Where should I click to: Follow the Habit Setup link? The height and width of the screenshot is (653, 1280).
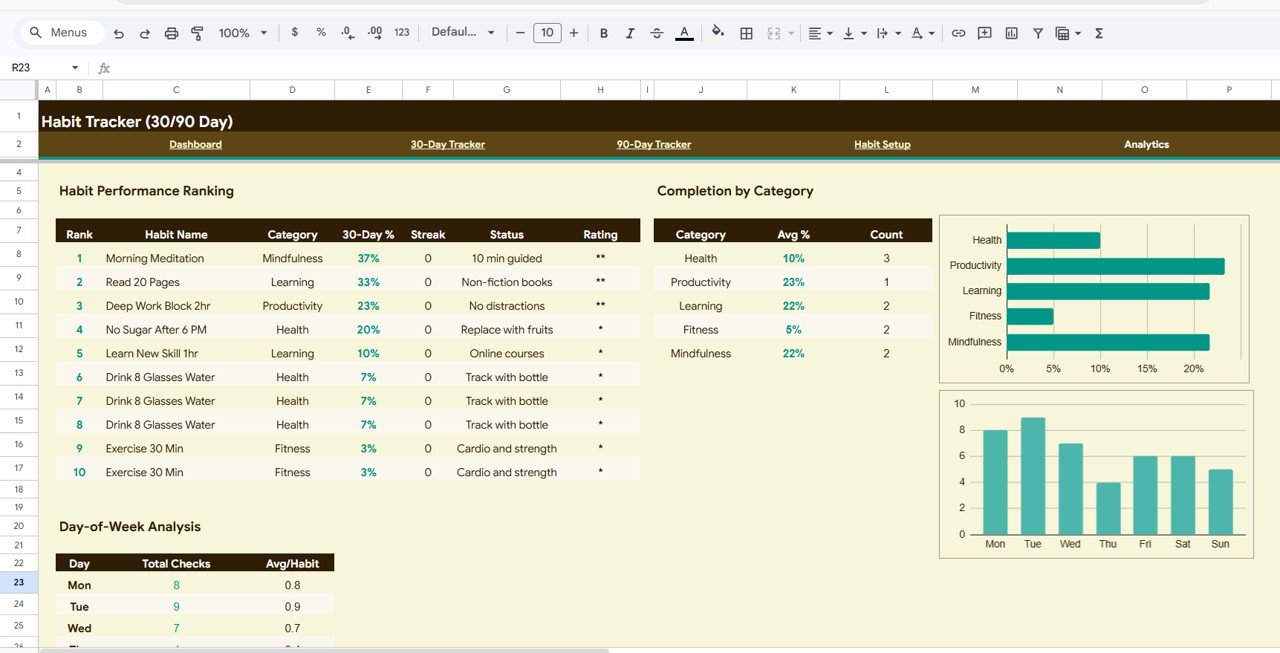pyautogui.click(x=882, y=144)
